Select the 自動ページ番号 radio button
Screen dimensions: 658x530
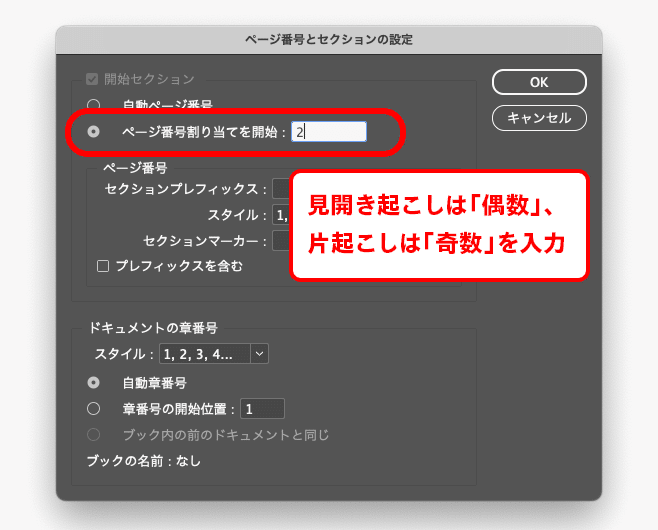click(x=94, y=104)
